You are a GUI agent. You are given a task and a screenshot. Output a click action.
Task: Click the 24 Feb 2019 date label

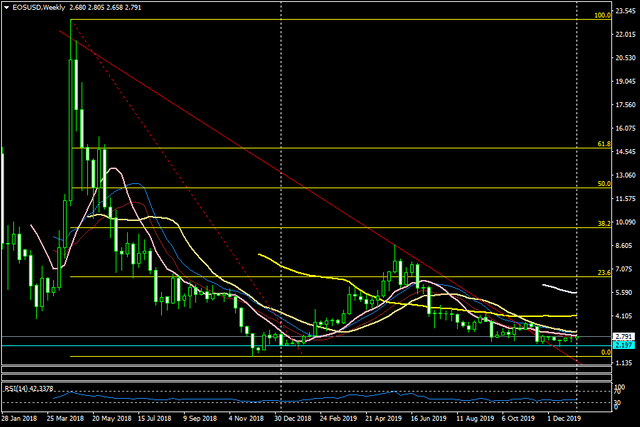click(338, 418)
